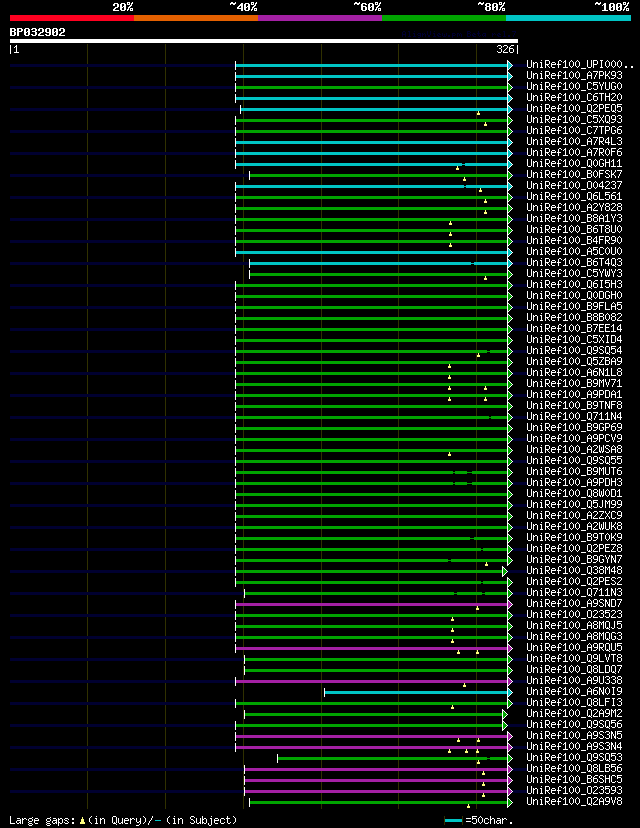The height and width of the screenshot is (828, 640).
Task: Click the purple ~60% identity legend segment
Action: [320, 18]
